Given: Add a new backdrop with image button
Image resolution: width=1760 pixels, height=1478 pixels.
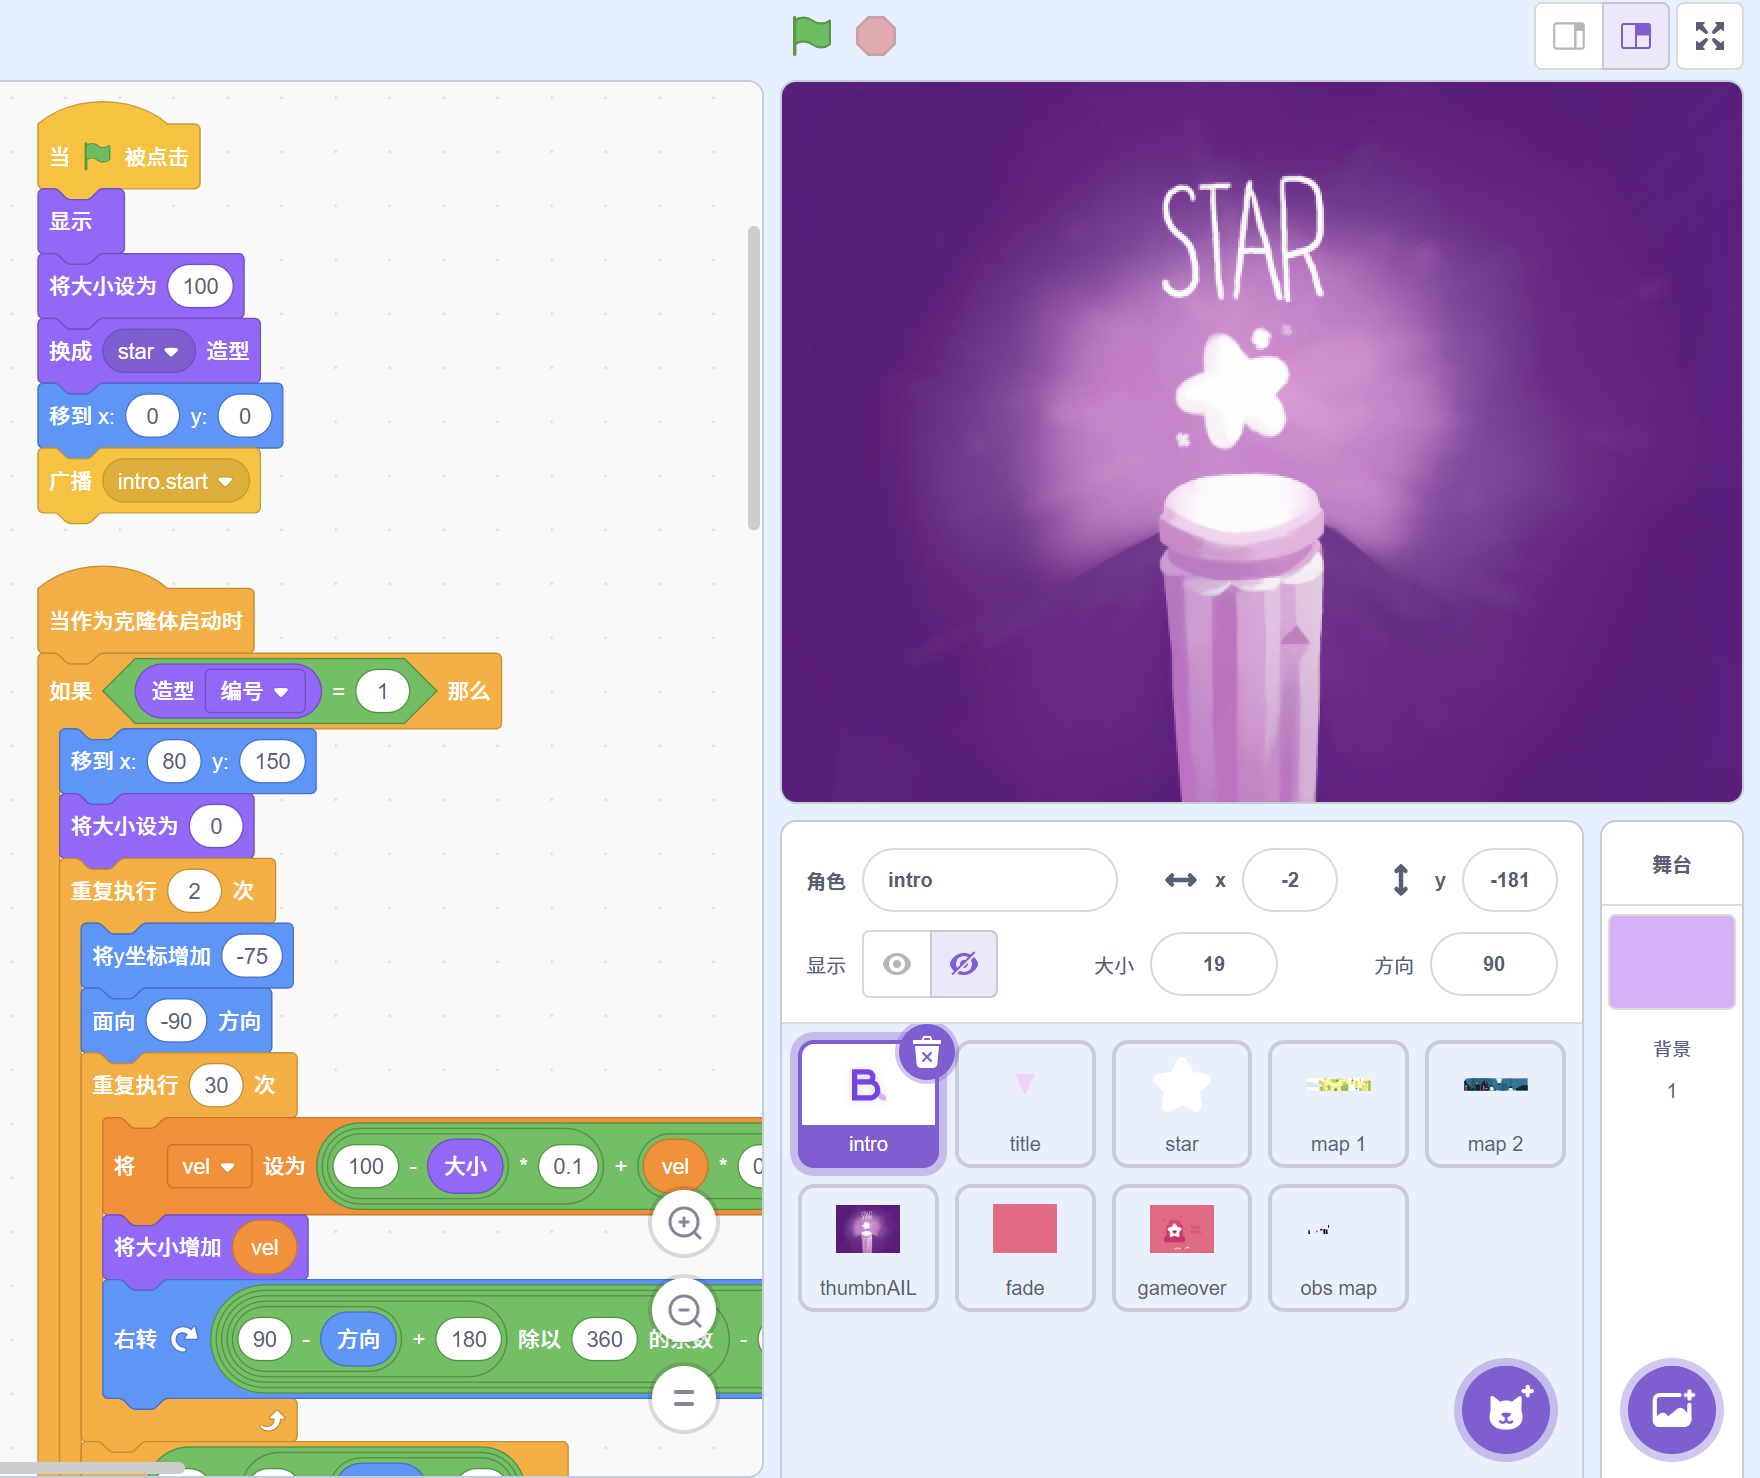Looking at the screenshot, I should 1671,1410.
